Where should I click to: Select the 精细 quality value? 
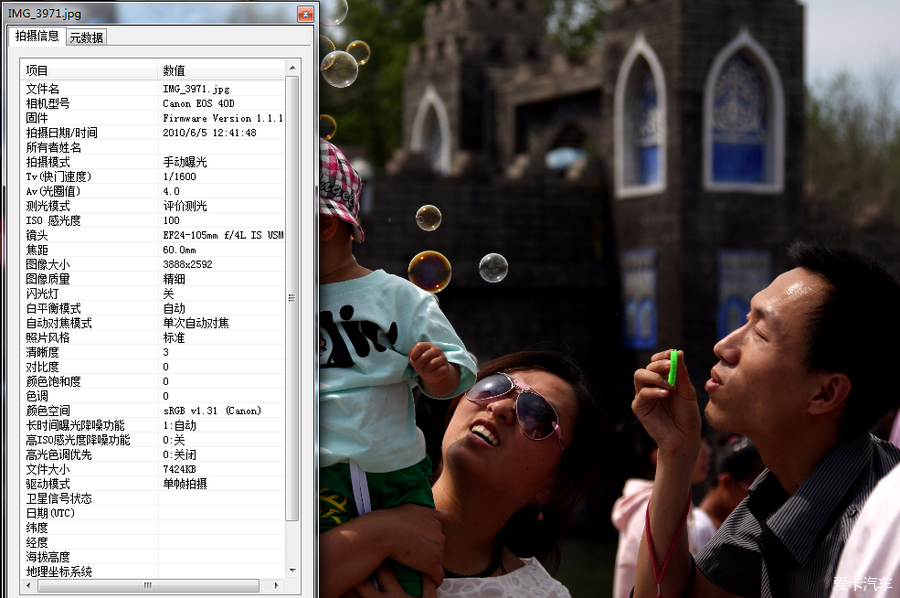174,279
